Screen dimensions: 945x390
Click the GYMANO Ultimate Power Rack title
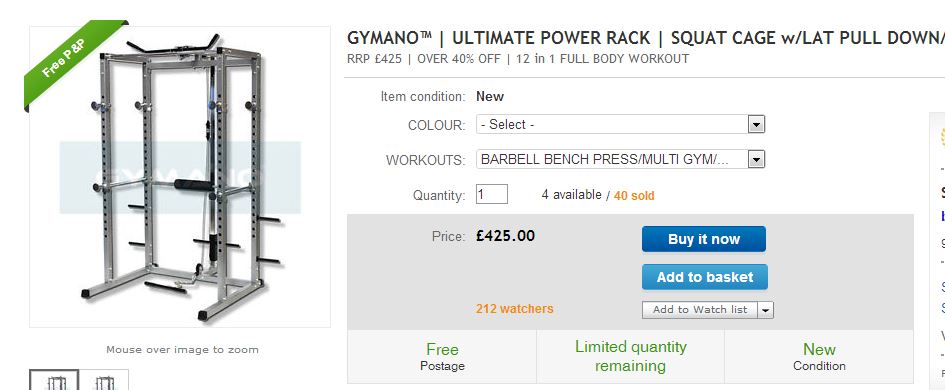click(x=645, y=38)
